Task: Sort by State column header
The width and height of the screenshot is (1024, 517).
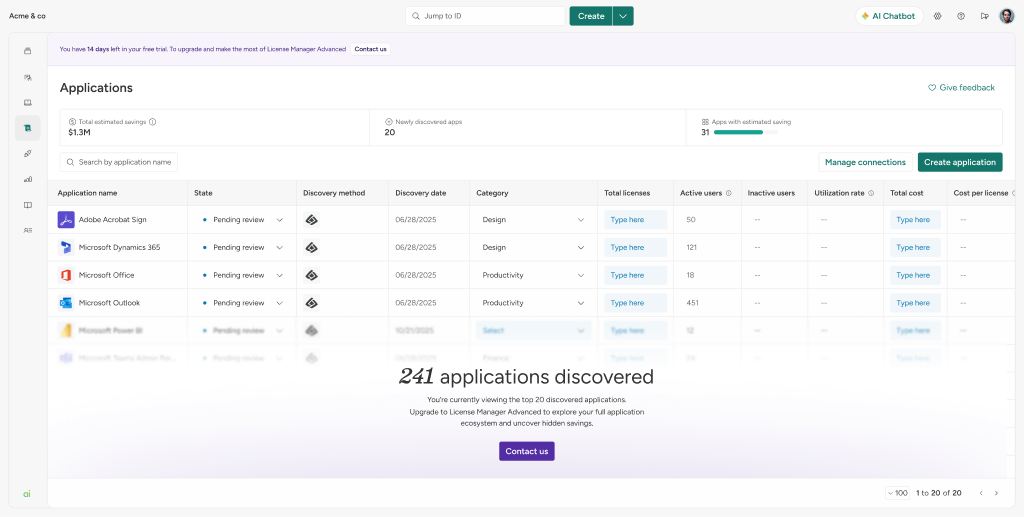Action: 203,193
